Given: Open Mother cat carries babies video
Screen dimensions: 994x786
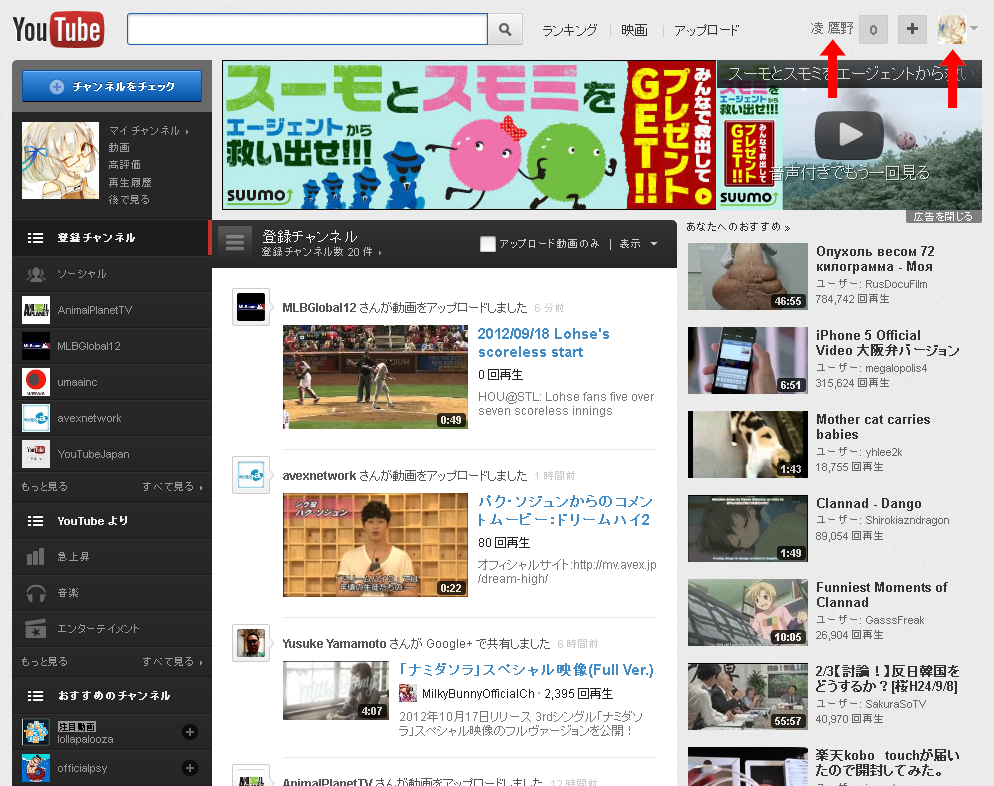Looking at the screenshot, I should 873,427.
